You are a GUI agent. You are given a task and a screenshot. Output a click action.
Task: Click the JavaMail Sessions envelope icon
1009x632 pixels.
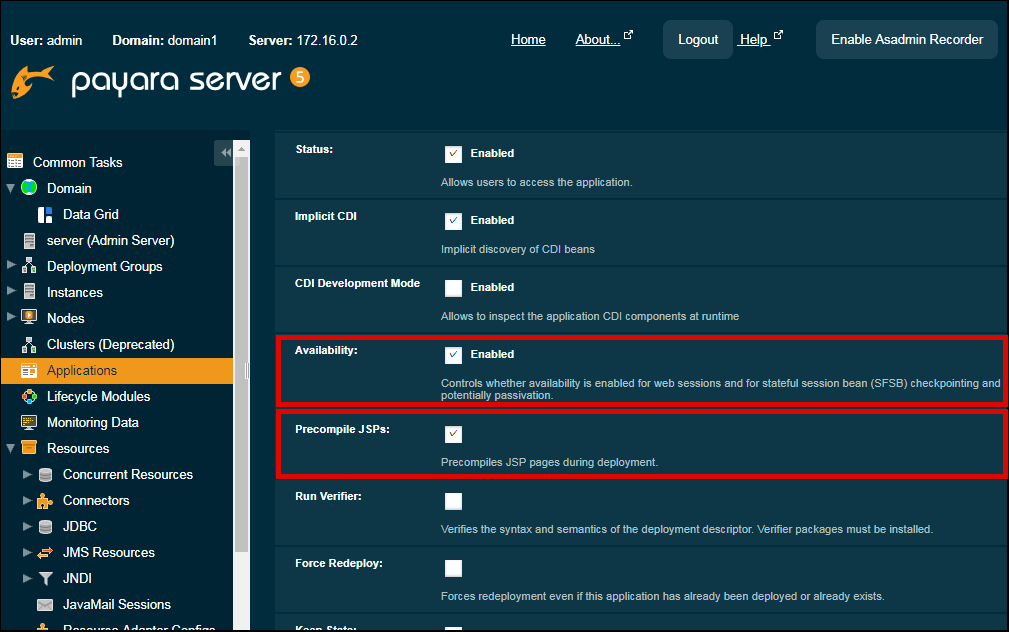(x=45, y=604)
